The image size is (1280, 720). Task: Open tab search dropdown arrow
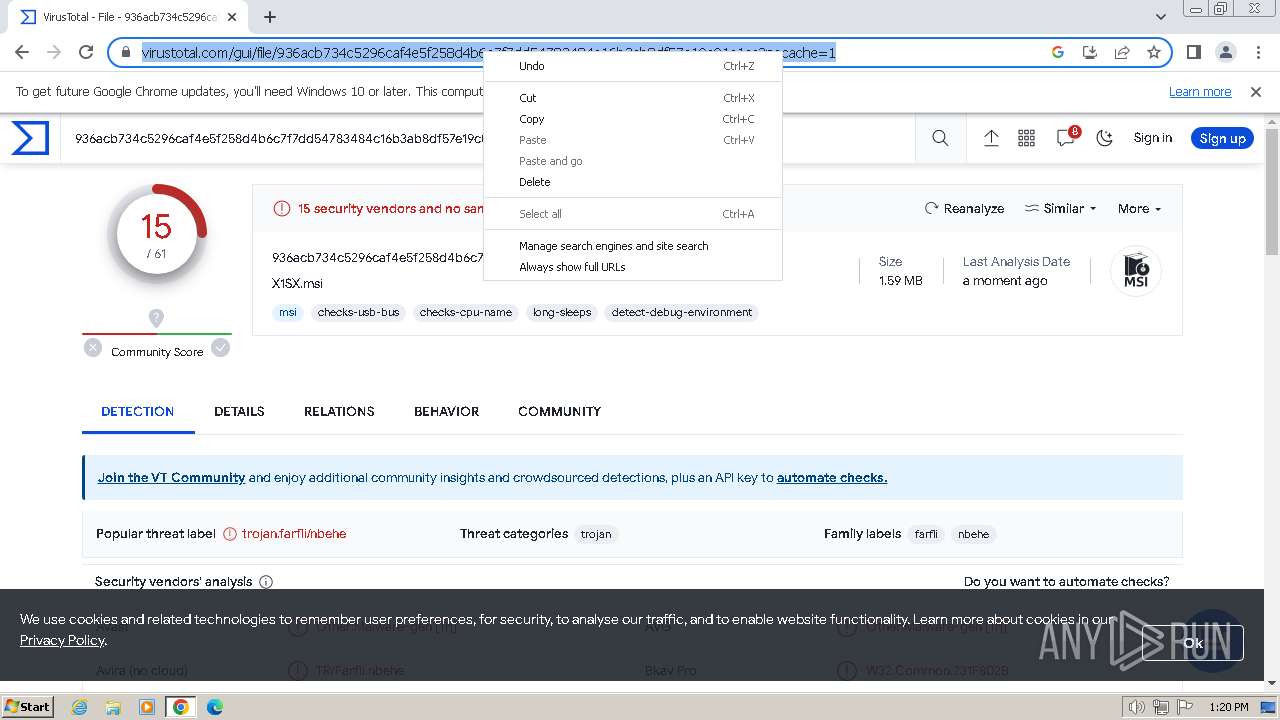tap(1160, 16)
